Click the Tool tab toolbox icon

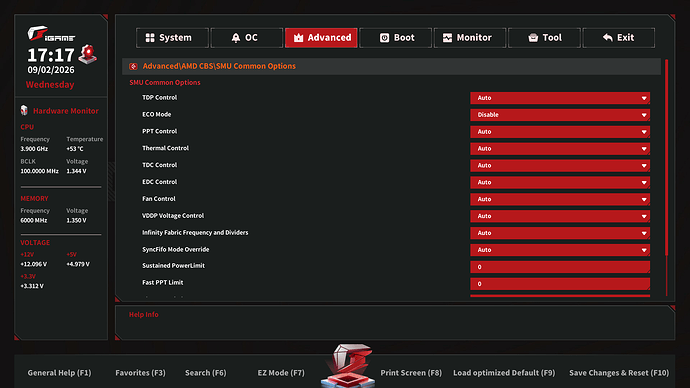533,38
